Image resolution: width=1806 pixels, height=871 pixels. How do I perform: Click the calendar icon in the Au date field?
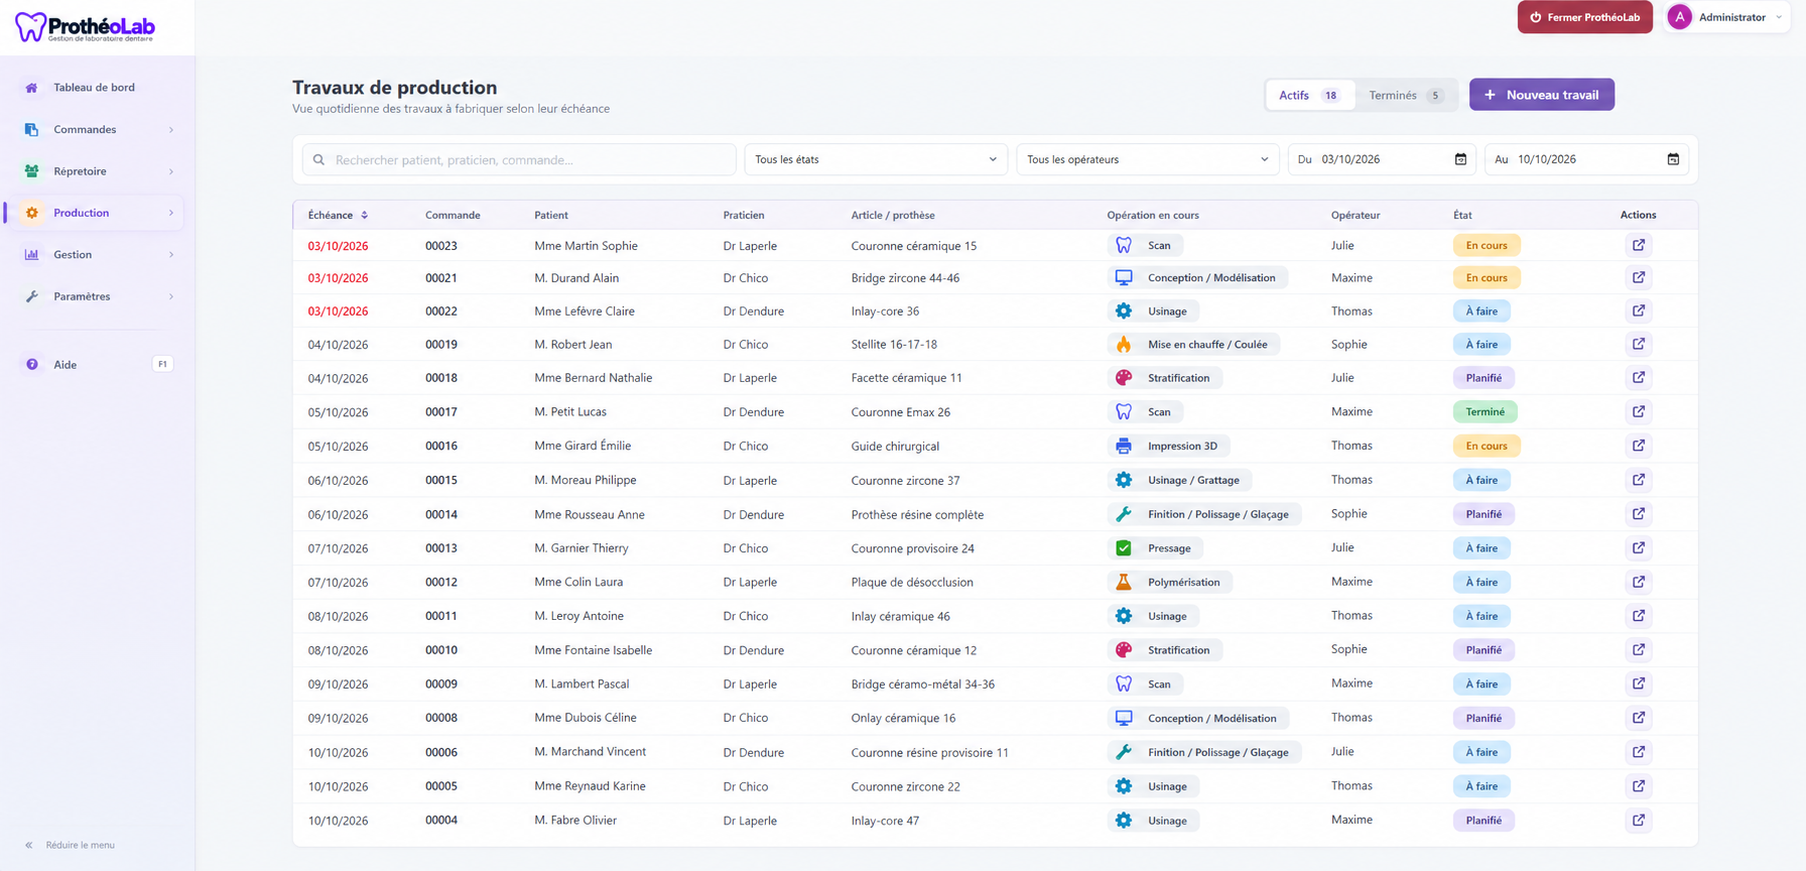click(1673, 159)
